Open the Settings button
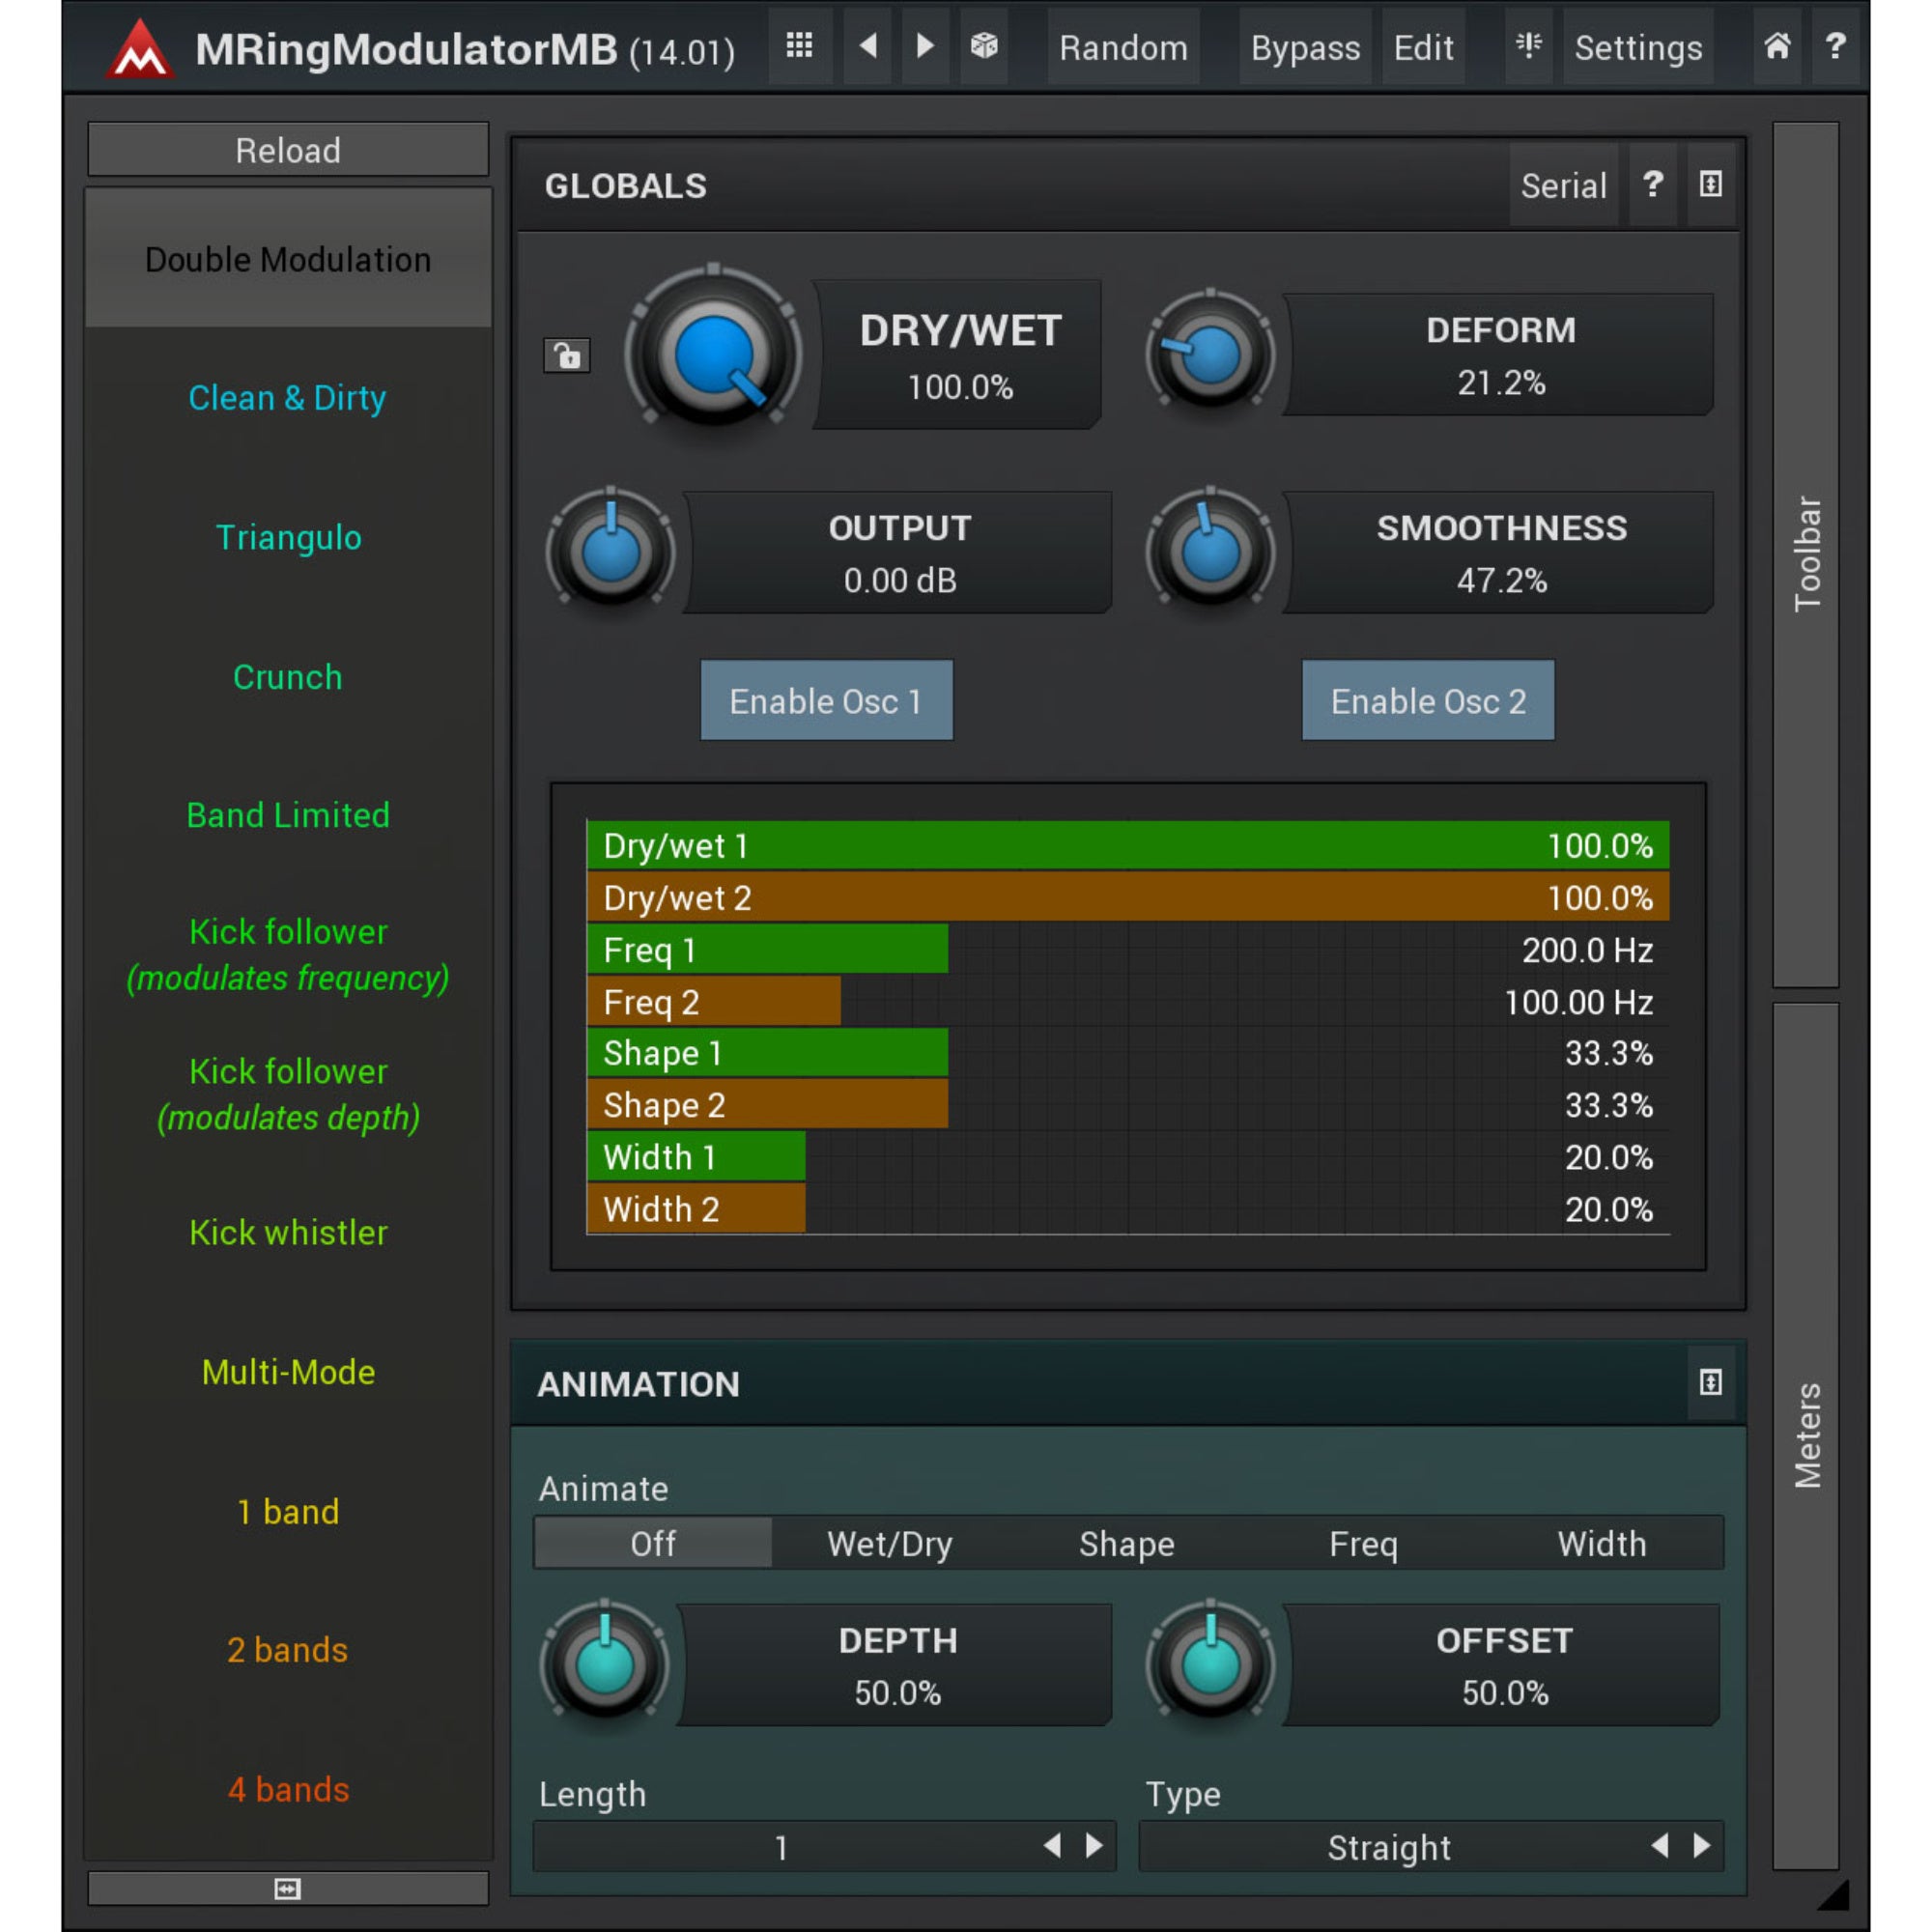Screen dimensions: 1932x1932 1638,47
